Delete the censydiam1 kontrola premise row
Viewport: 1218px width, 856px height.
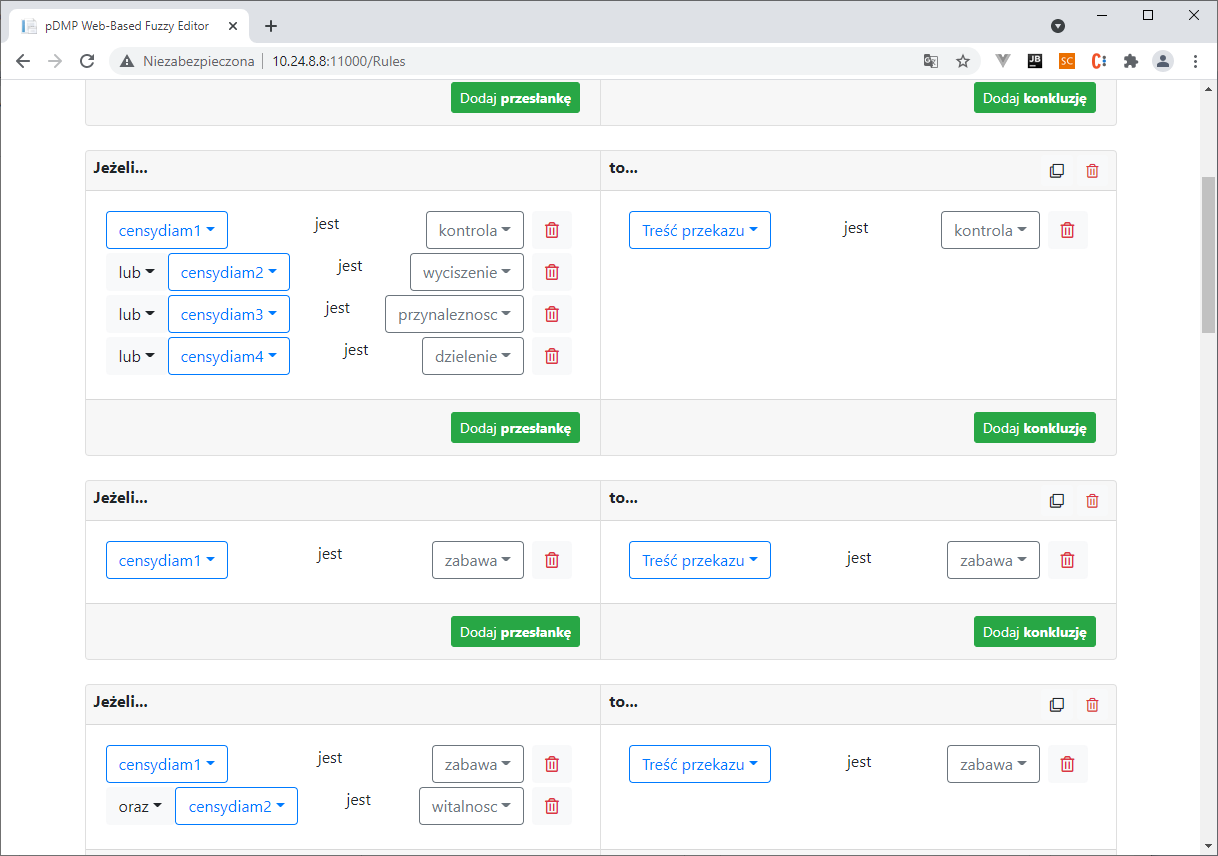point(551,230)
